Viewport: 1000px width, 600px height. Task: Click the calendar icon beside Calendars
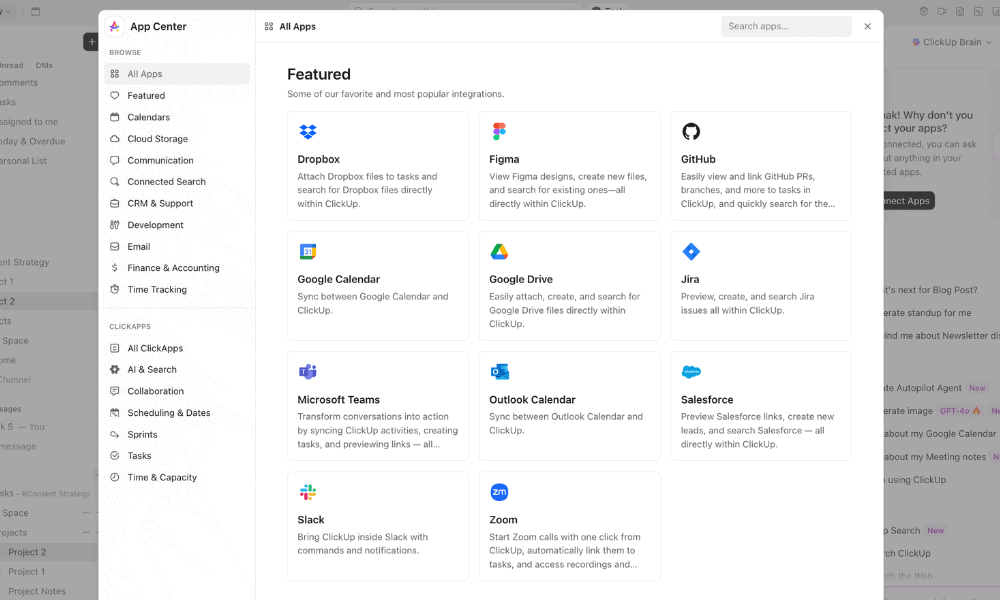(x=115, y=117)
